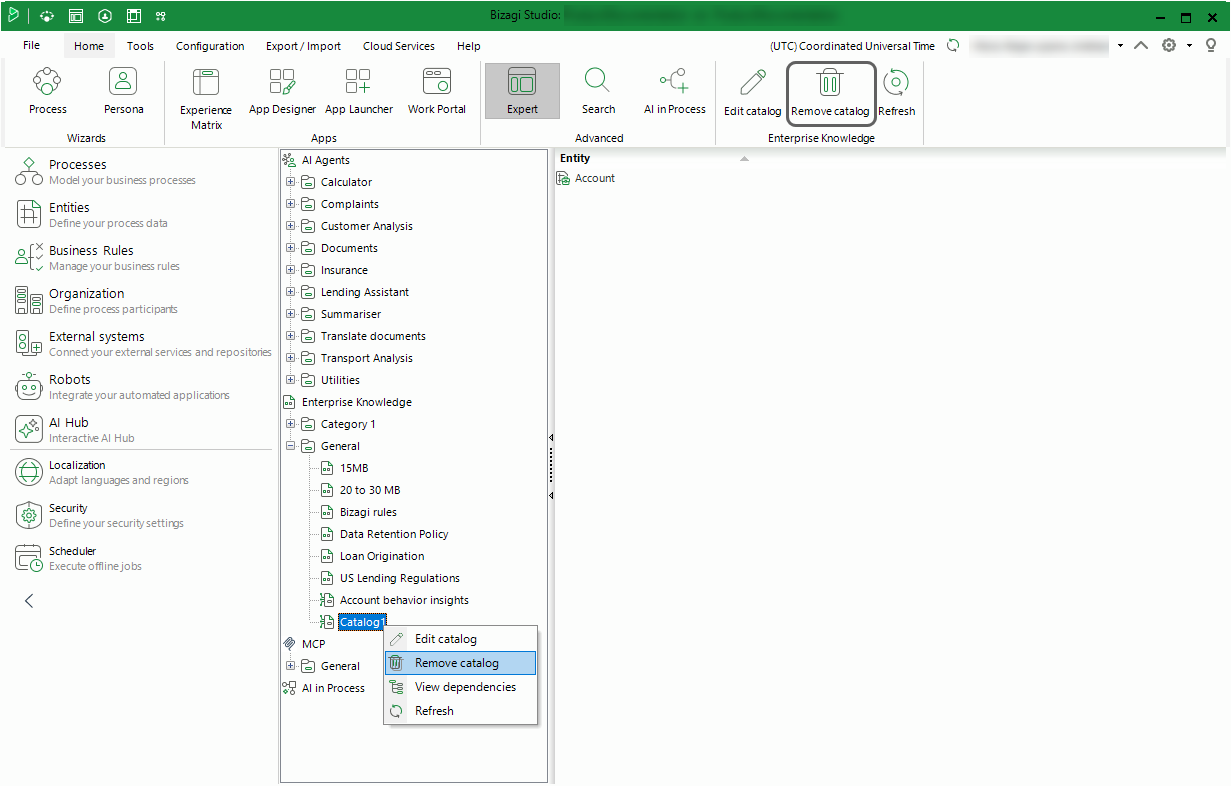Viewport: 1231px width, 786px height.
Task: Select AI in Process ribbon icon
Action: [x=674, y=91]
